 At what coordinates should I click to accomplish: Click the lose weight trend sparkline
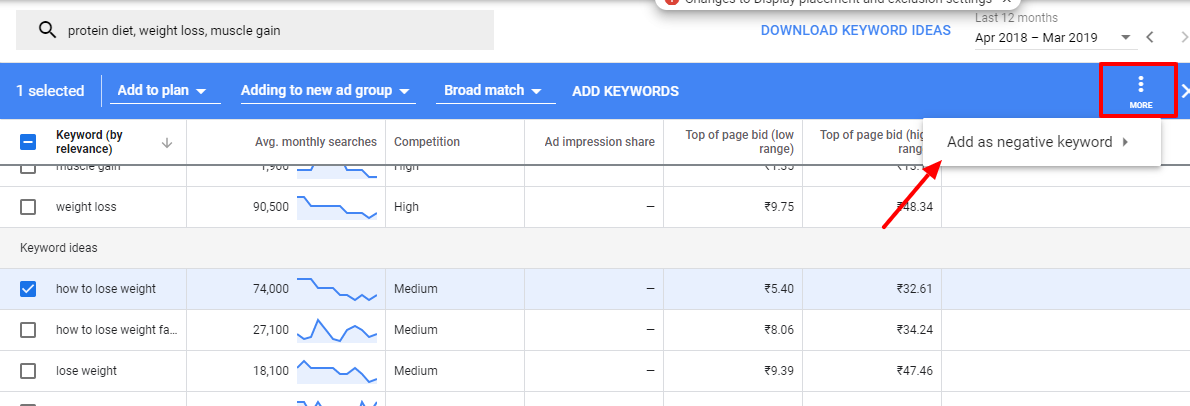(x=337, y=370)
